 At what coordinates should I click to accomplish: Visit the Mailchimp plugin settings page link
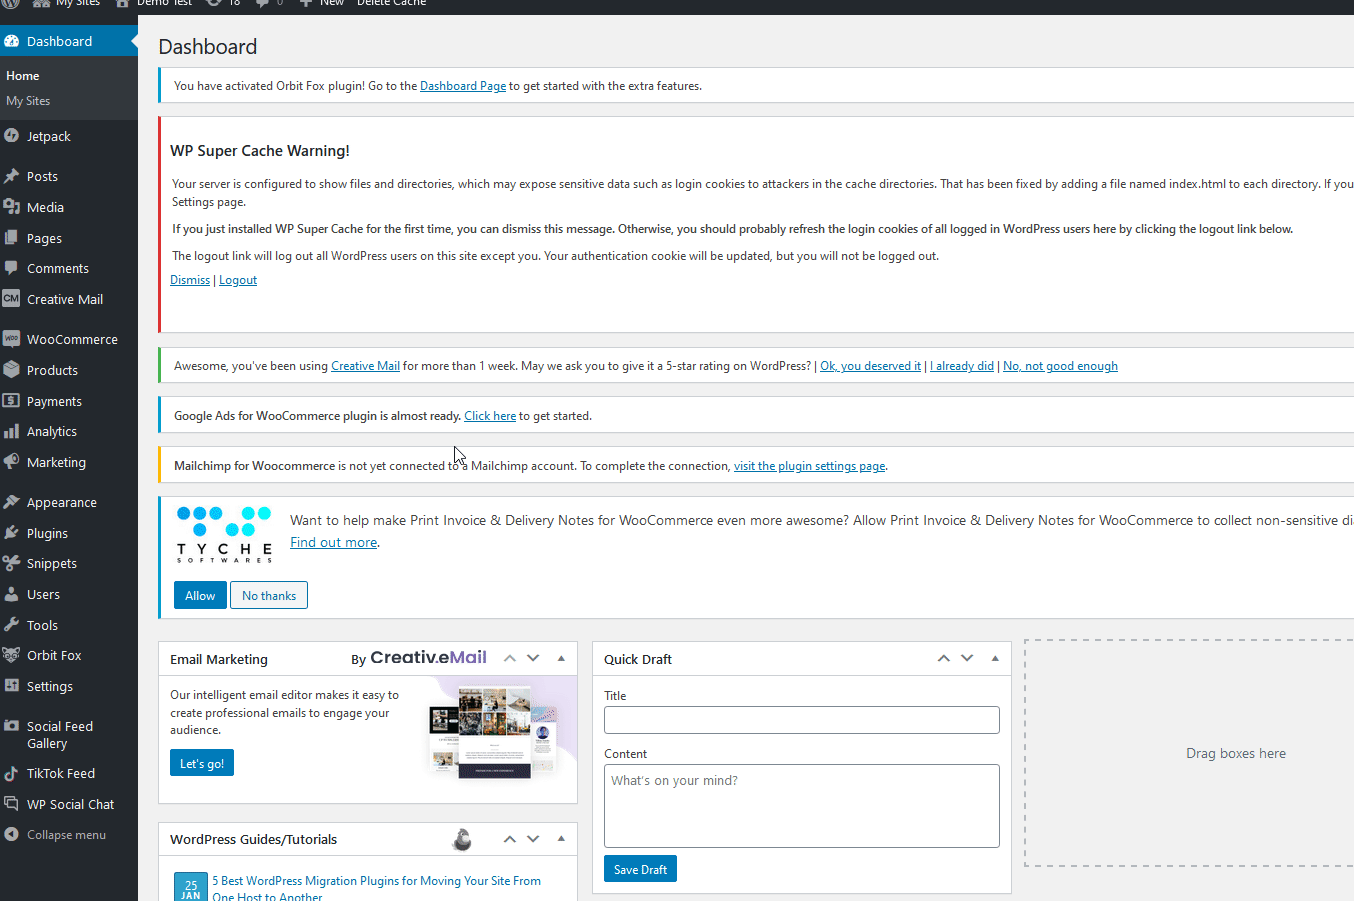[809, 466]
